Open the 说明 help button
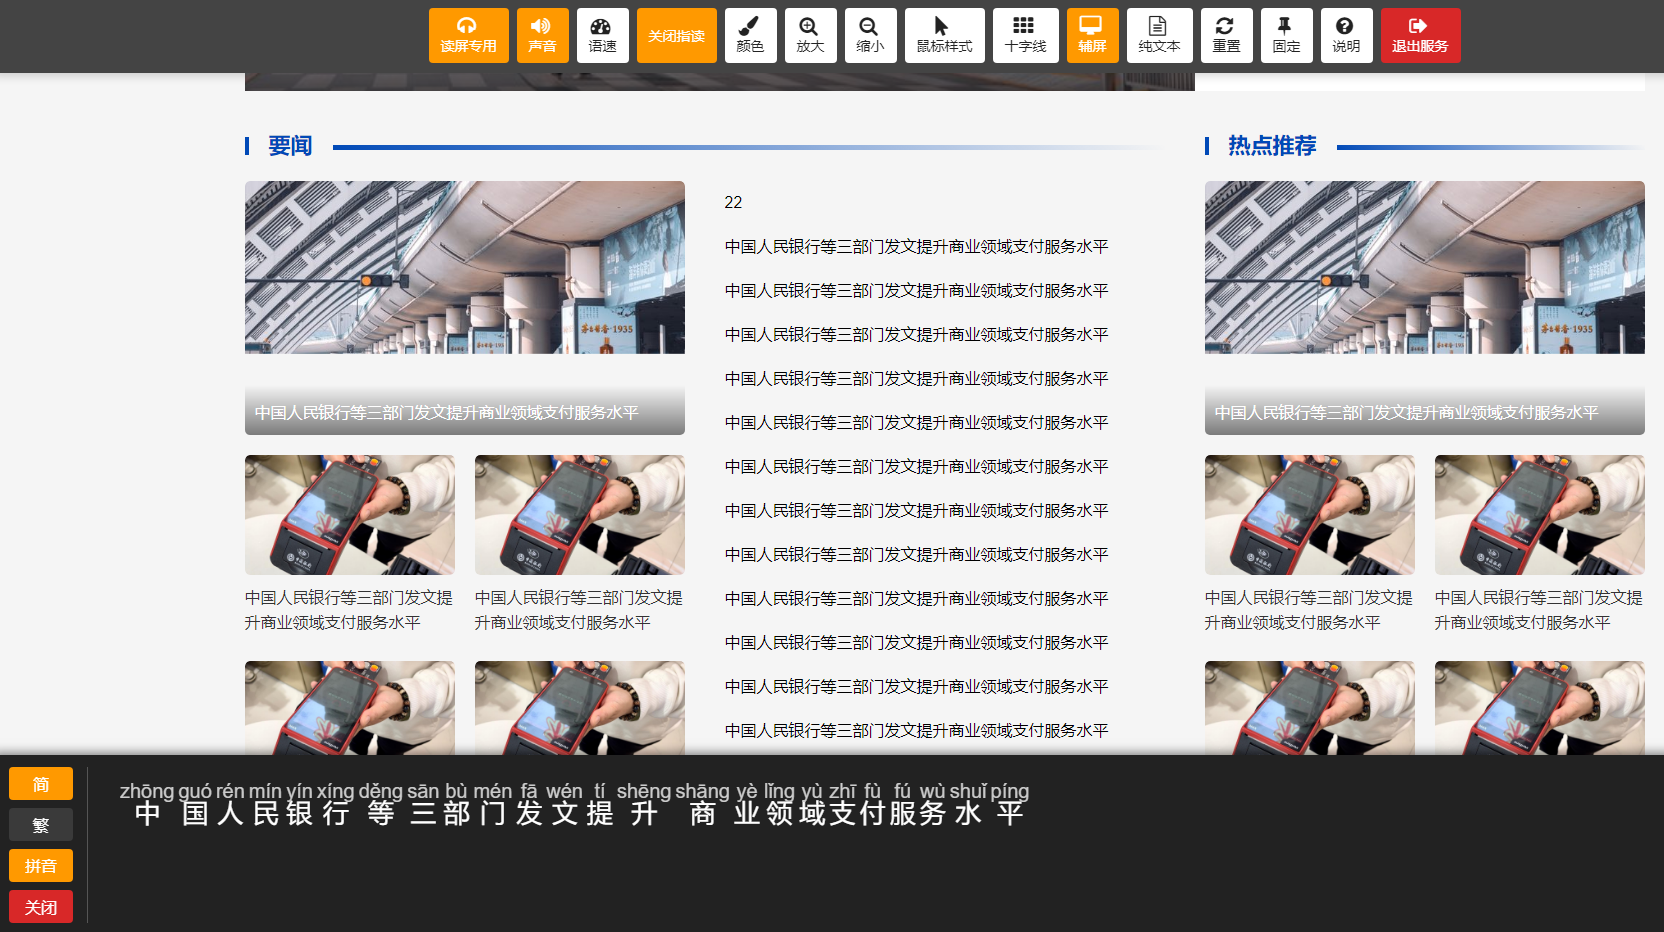 [x=1346, y=35]
